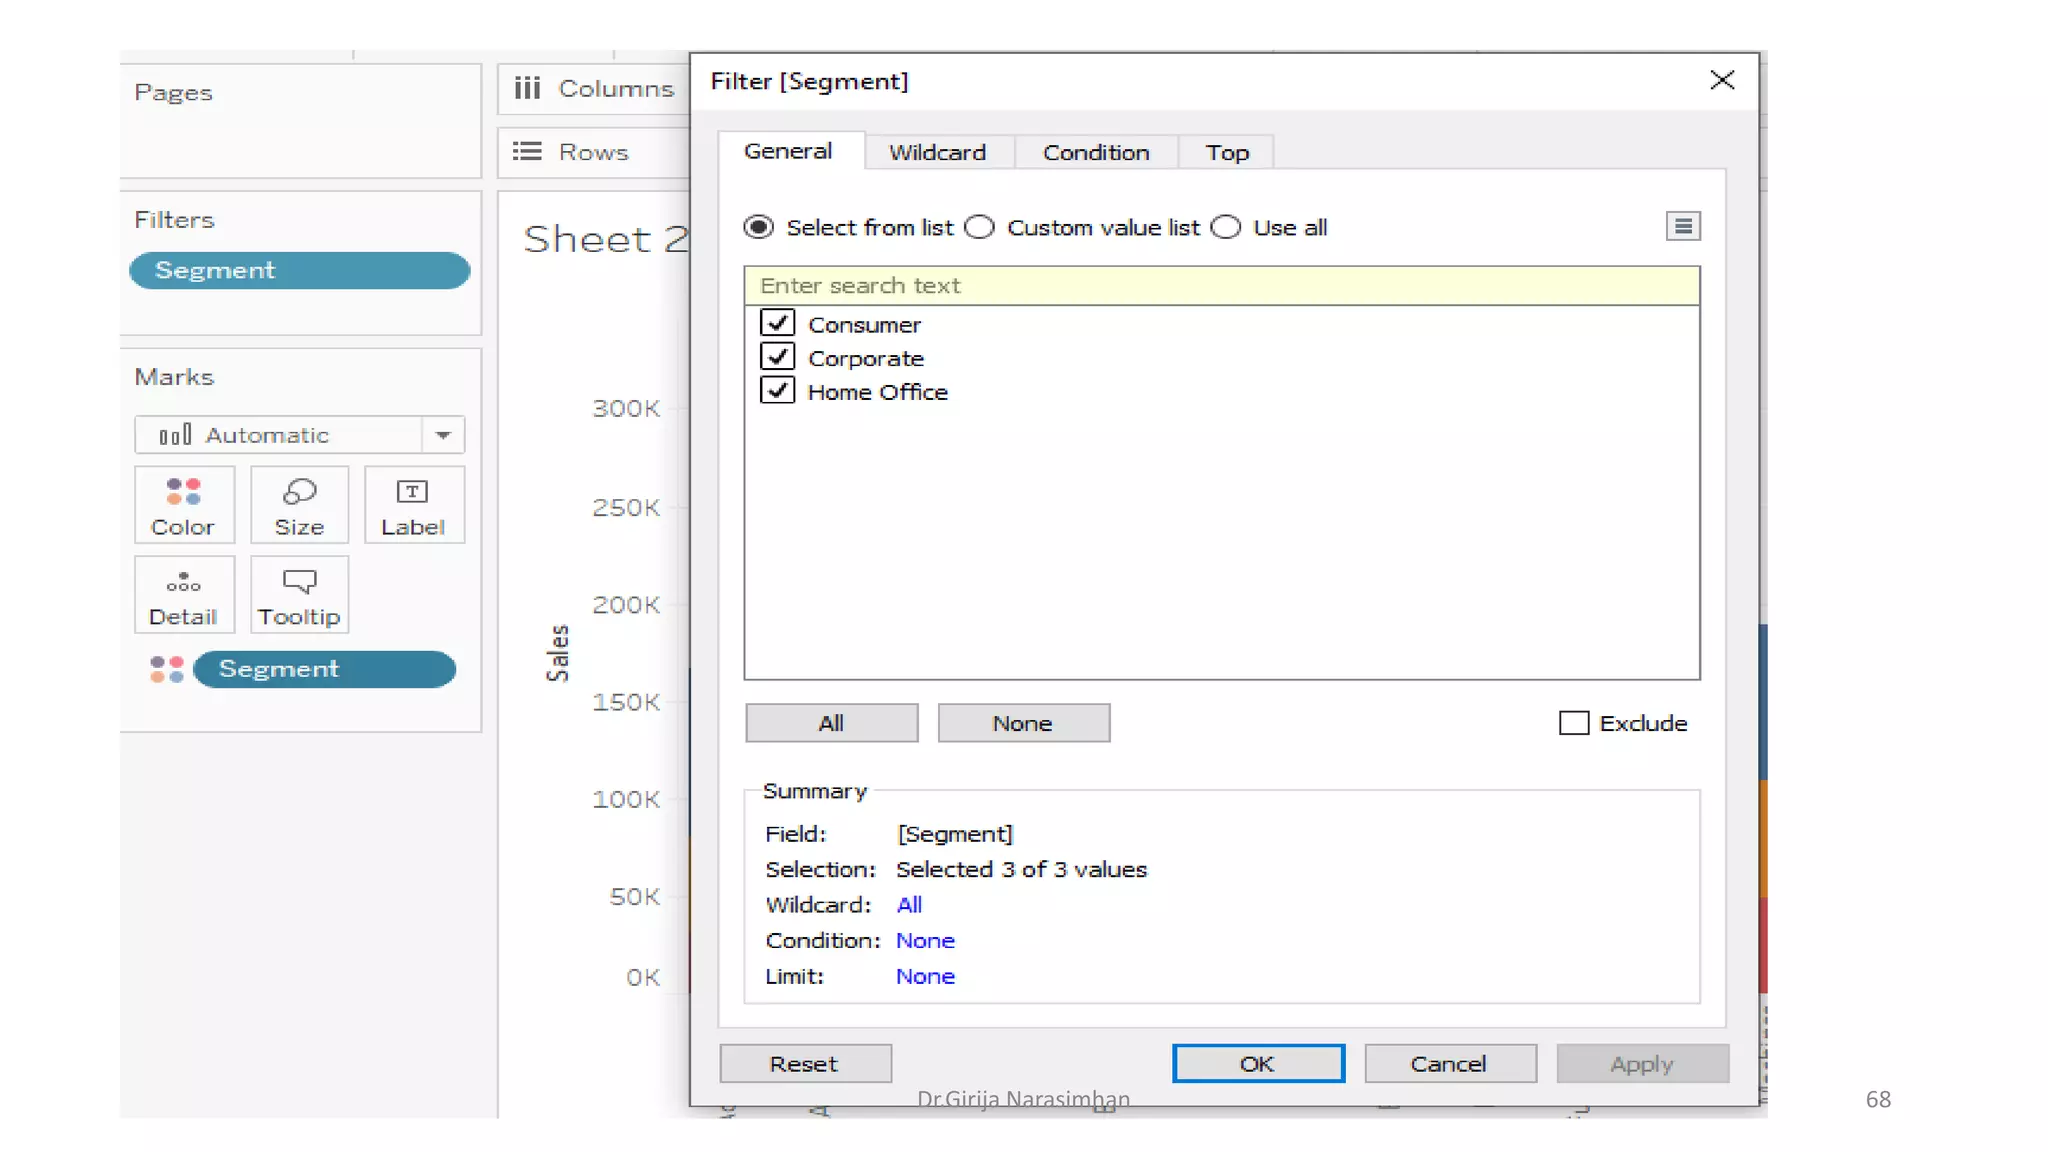Image resolution: width=2048 pixels, height=1152 pixels.
Task: Click the color dots icon beside Segment pill
Action: click(x=167, y=669)
